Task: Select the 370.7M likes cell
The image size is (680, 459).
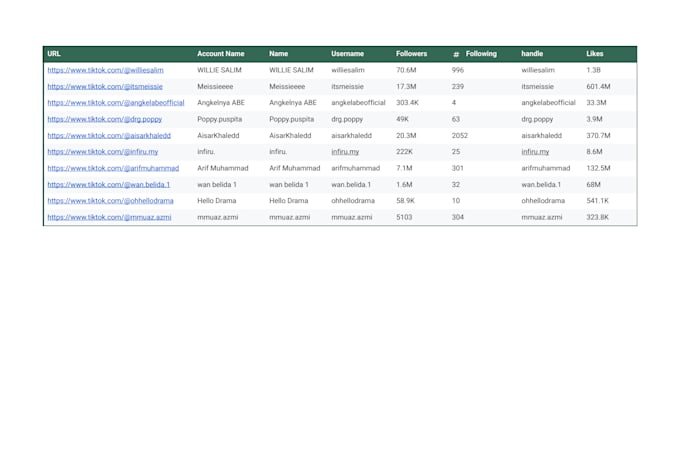Action: point(598,136)
